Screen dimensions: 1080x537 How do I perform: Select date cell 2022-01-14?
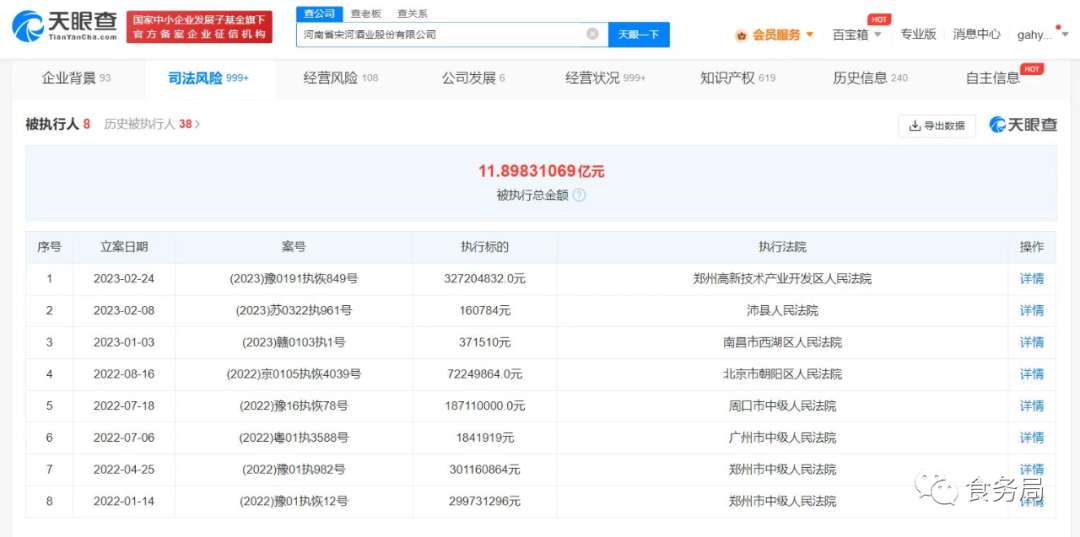(x=124, y=501)
